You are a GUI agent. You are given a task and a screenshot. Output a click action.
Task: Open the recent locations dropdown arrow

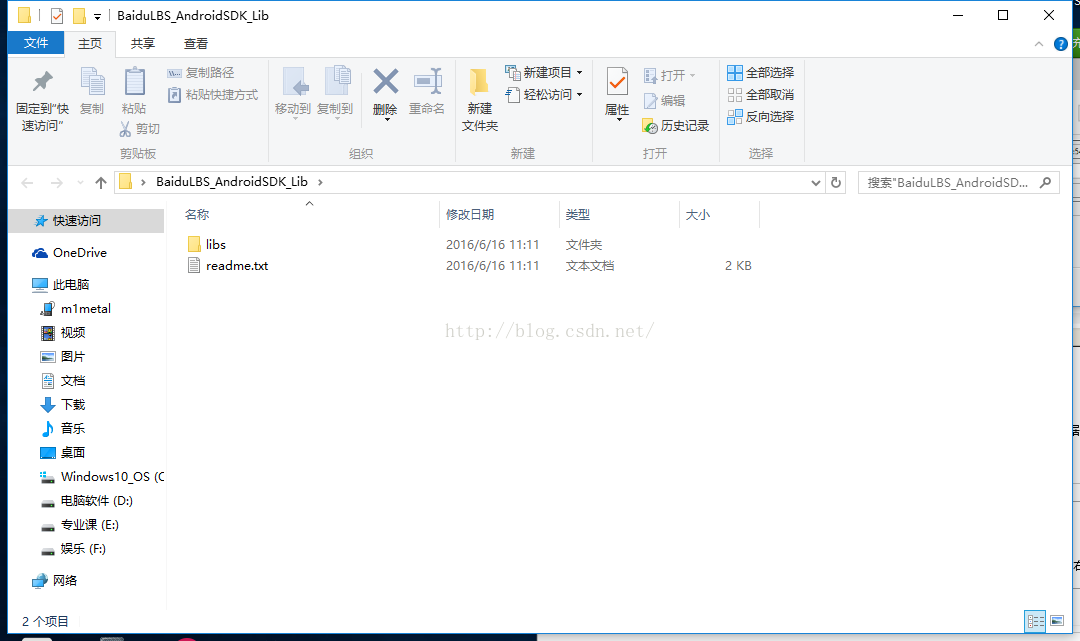[x=81, y=182]
